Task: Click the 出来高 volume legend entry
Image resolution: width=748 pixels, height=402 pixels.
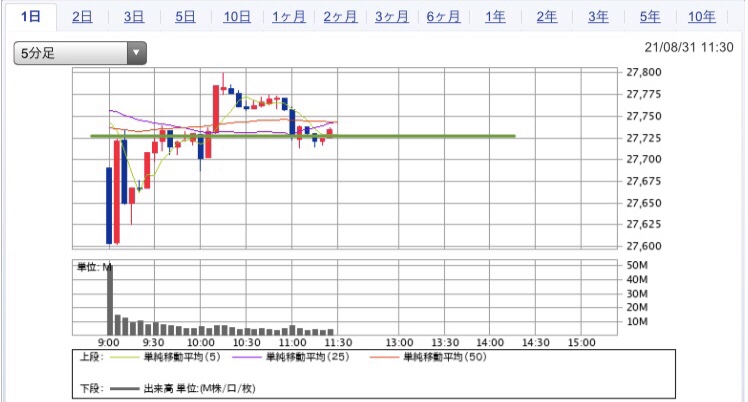Action: point(199,388)
